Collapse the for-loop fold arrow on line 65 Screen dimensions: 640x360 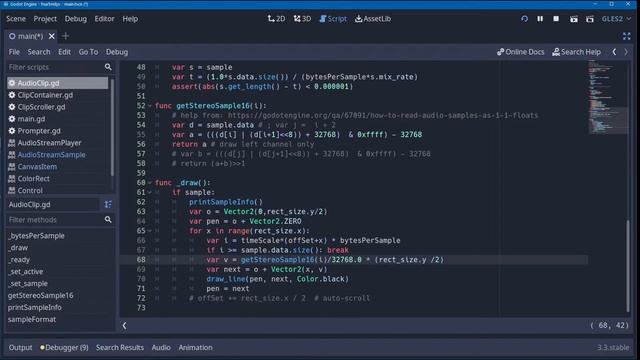click(150, 231)
